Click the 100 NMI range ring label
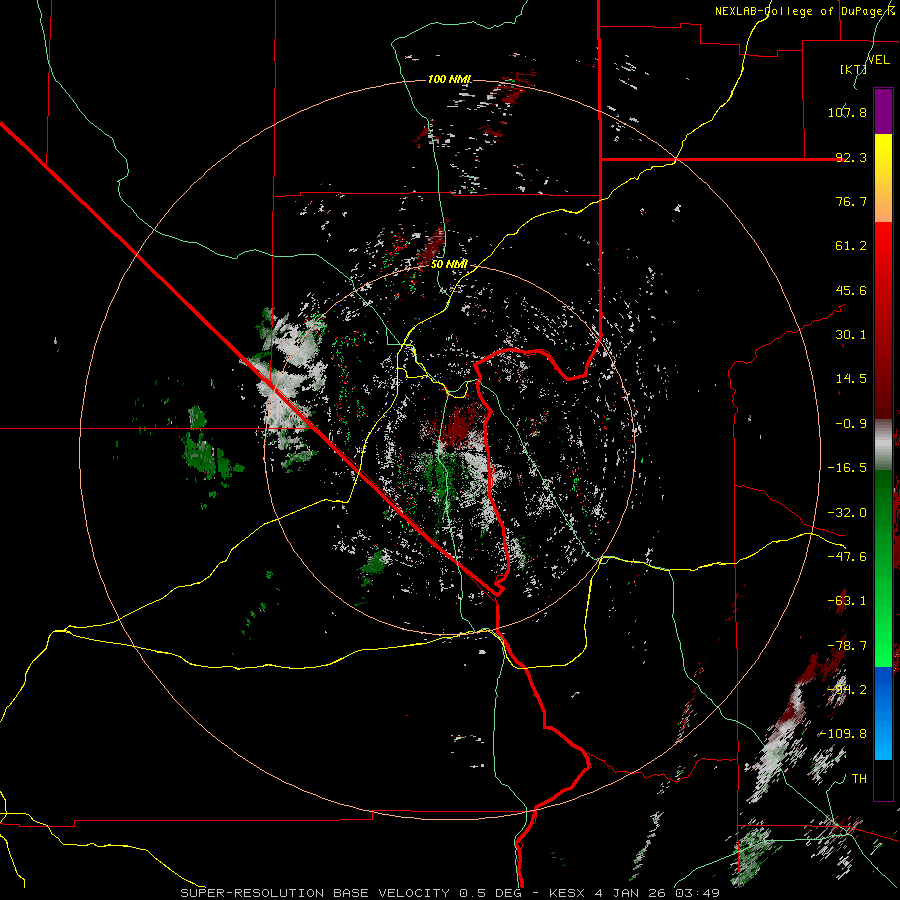The height and width of the screenshot is (900, 900). pyautogui.click(x=449, y=79)
